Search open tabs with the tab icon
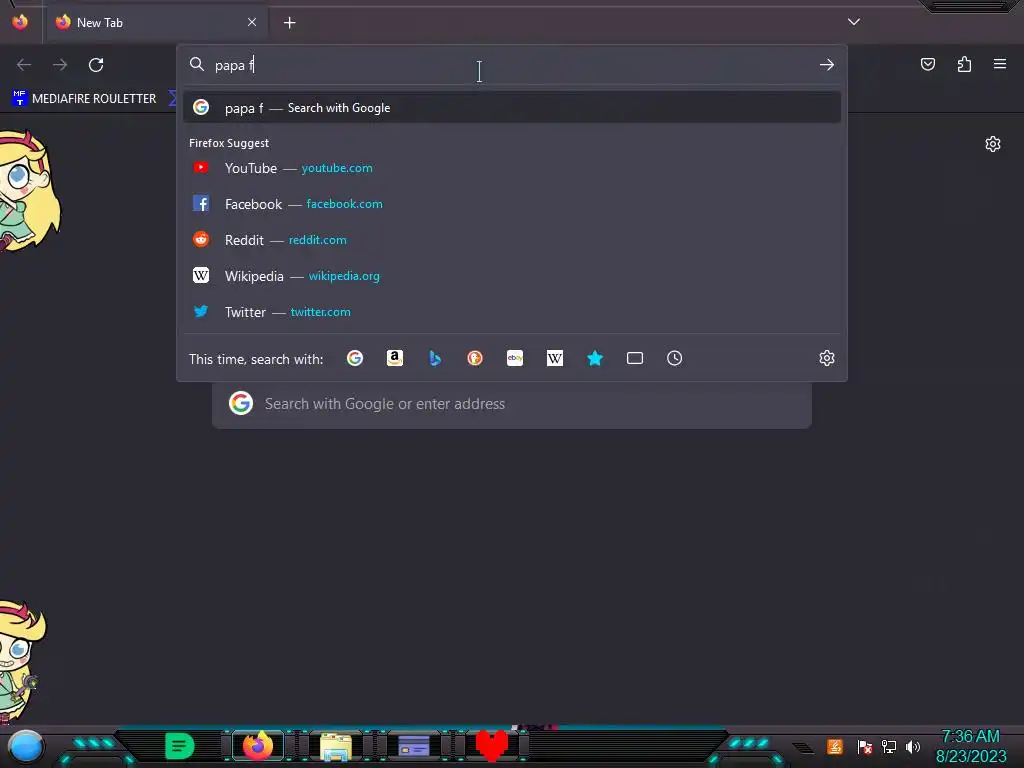Screen dimensions: 1024x768 click(x=635, y=358)
